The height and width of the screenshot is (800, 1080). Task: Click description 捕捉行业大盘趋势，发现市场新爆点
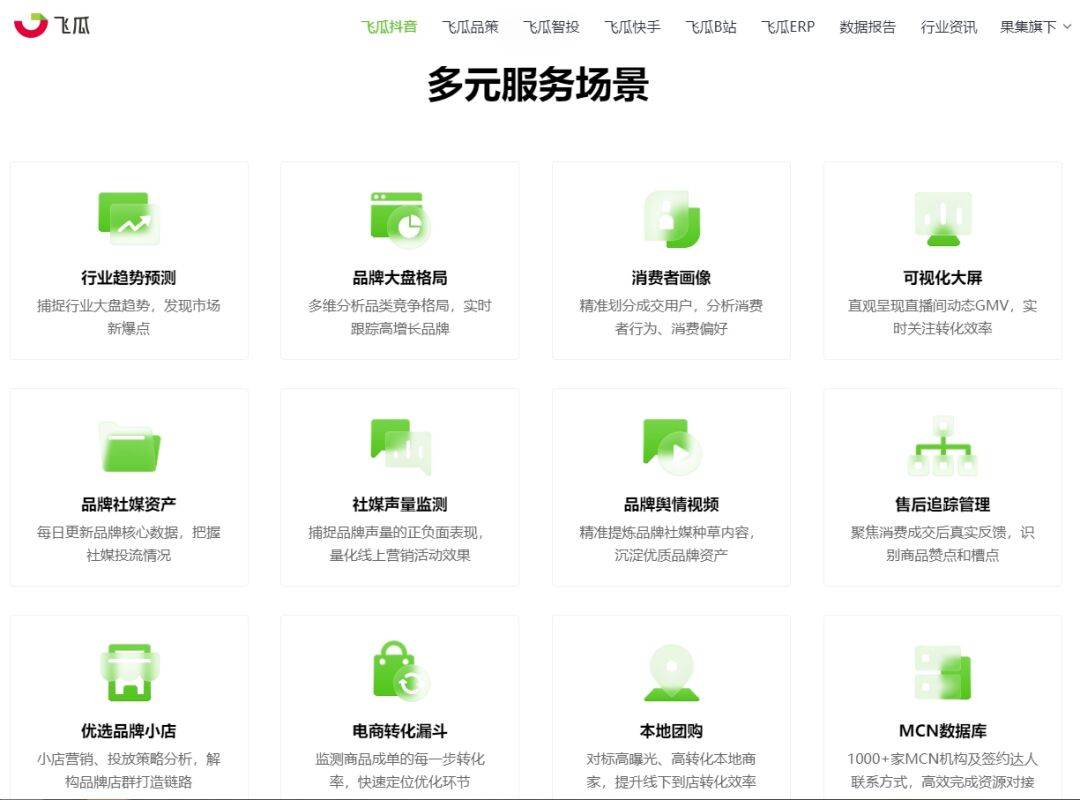pyautogui.click(x=129, y=317)
